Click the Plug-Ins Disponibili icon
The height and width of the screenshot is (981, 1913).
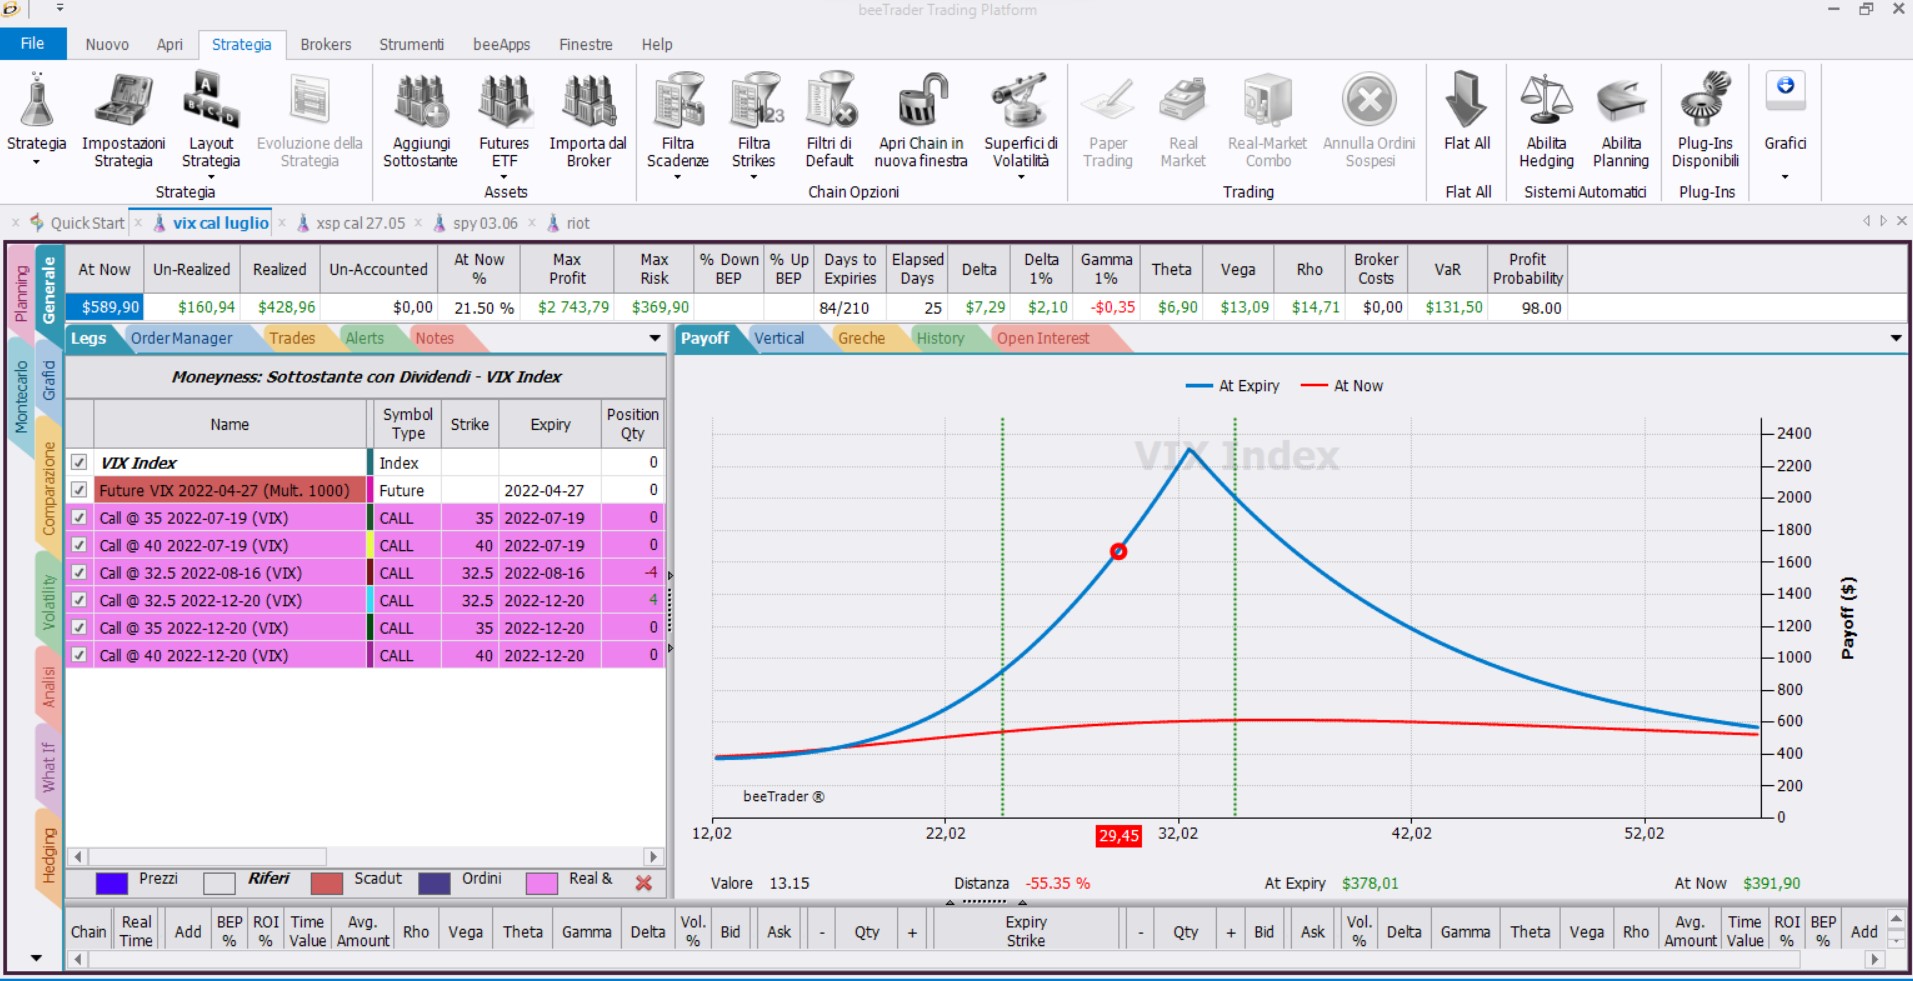[1705, 100]
